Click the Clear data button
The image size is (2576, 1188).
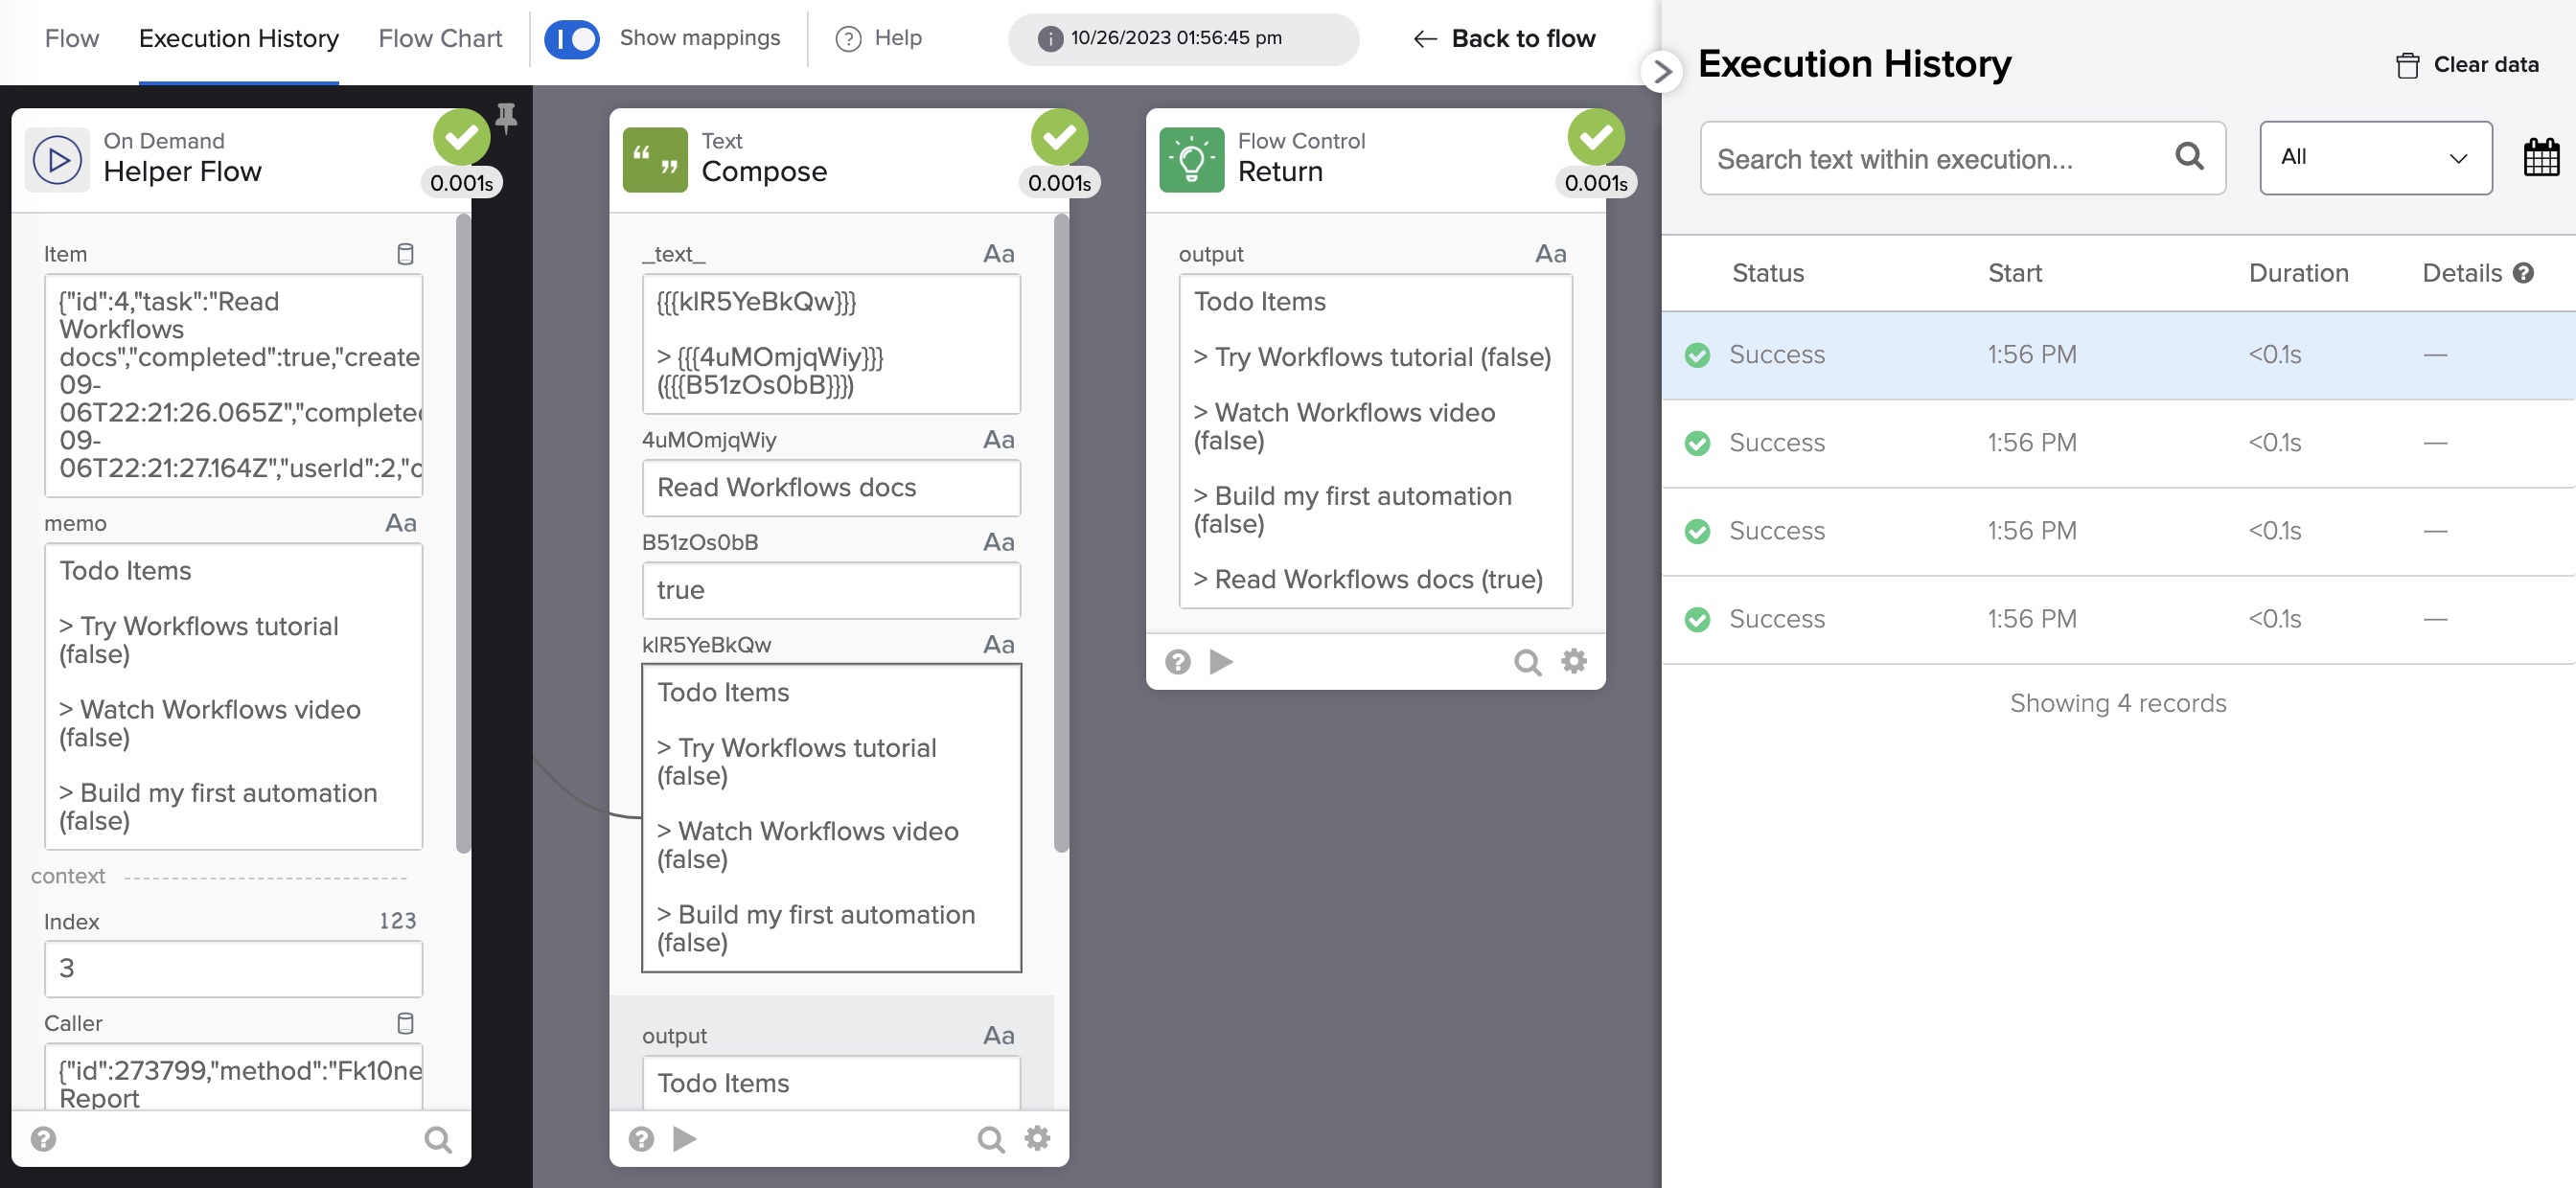2464,66
